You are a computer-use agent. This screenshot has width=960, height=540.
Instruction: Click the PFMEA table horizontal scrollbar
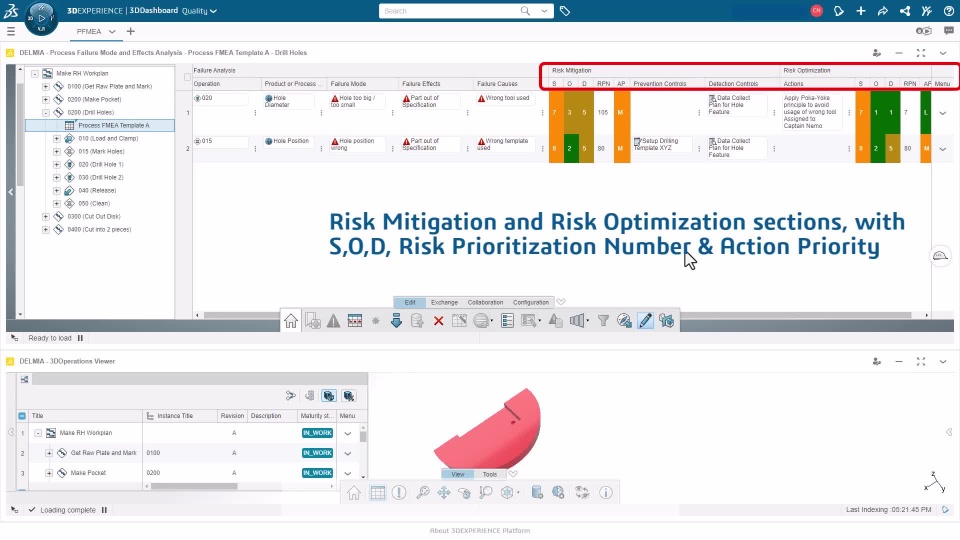(x=556, y=315)
